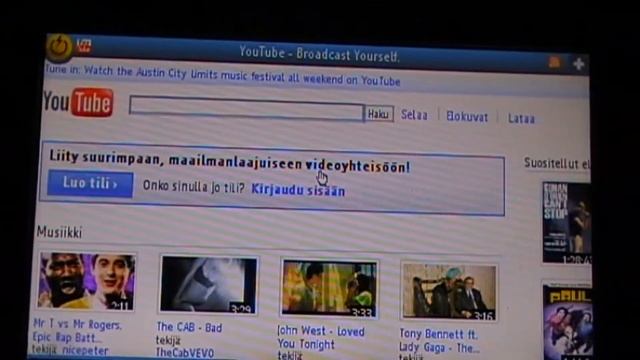This screenshot has width=640, height=360.
Task: Open the Paul movie poster thumbnail
Action: click(x=568, y=322)
